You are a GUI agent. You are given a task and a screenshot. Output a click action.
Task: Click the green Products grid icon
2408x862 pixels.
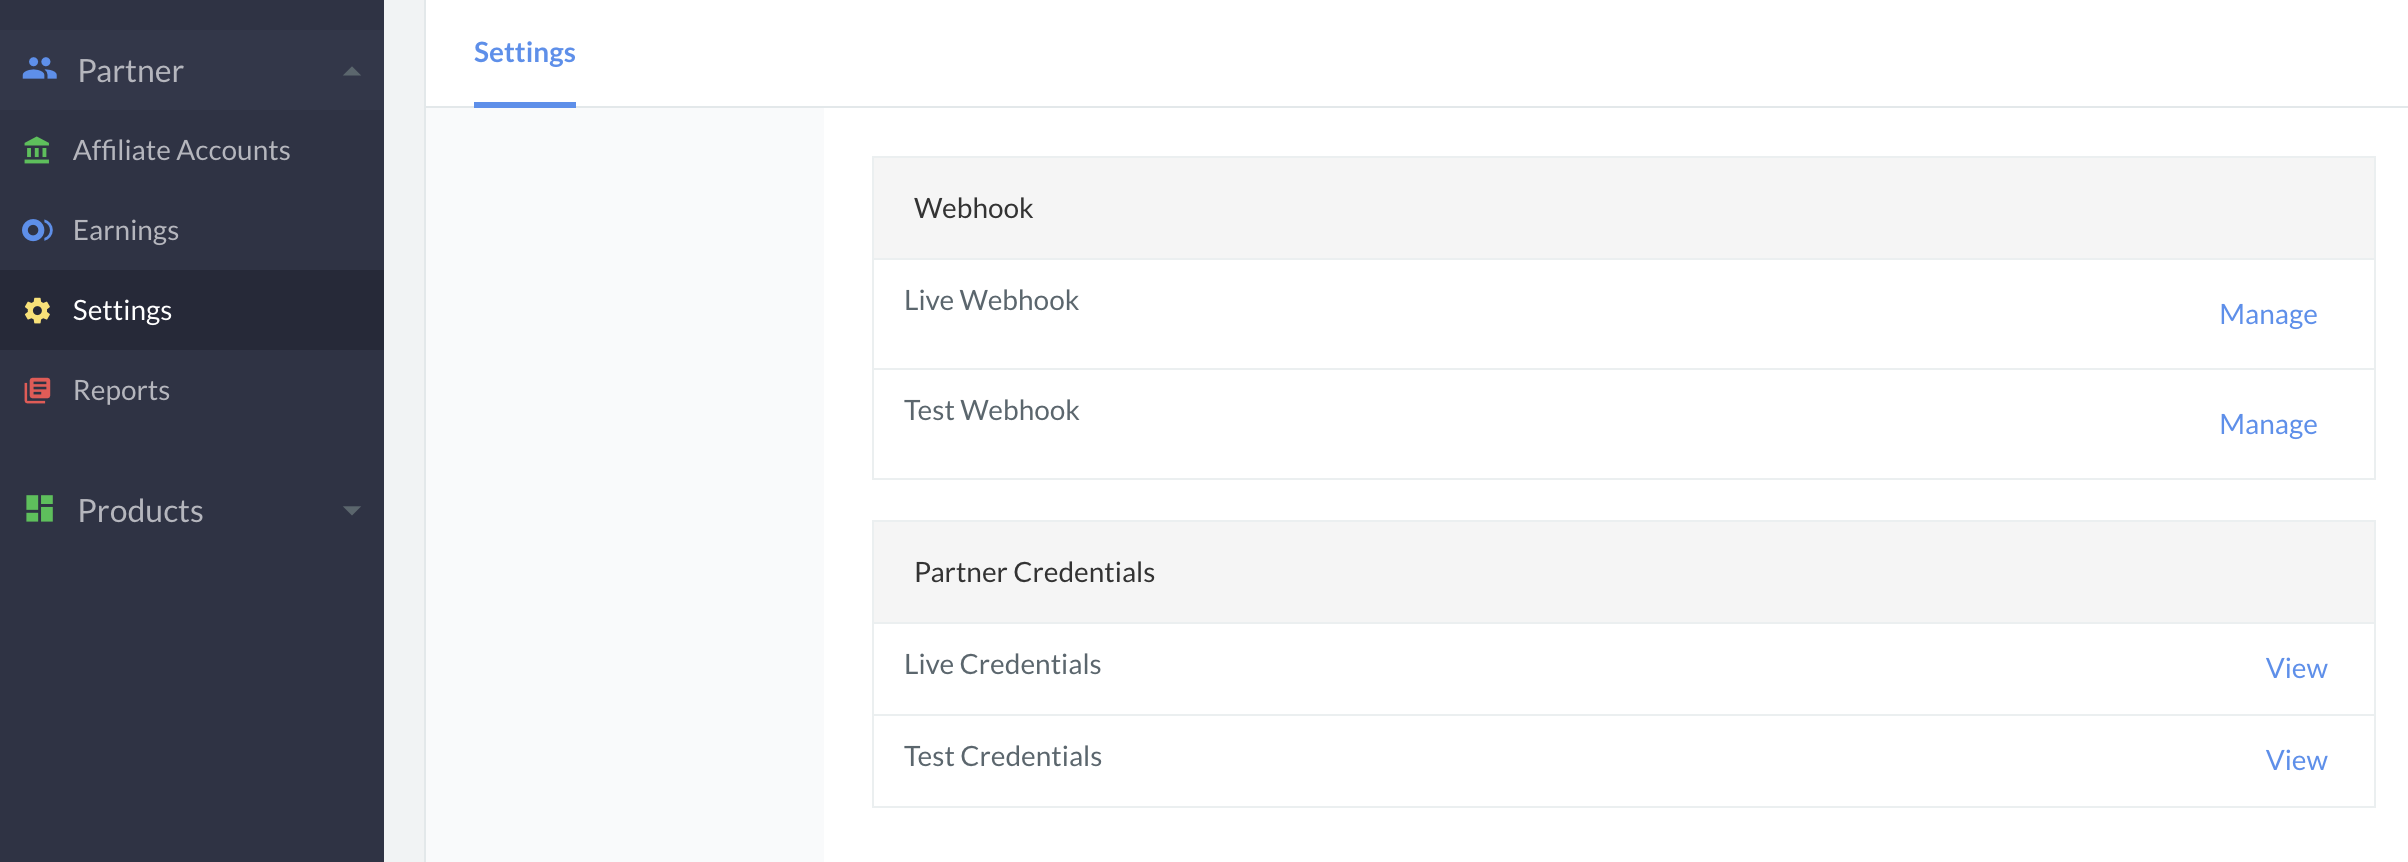(39, 509)
